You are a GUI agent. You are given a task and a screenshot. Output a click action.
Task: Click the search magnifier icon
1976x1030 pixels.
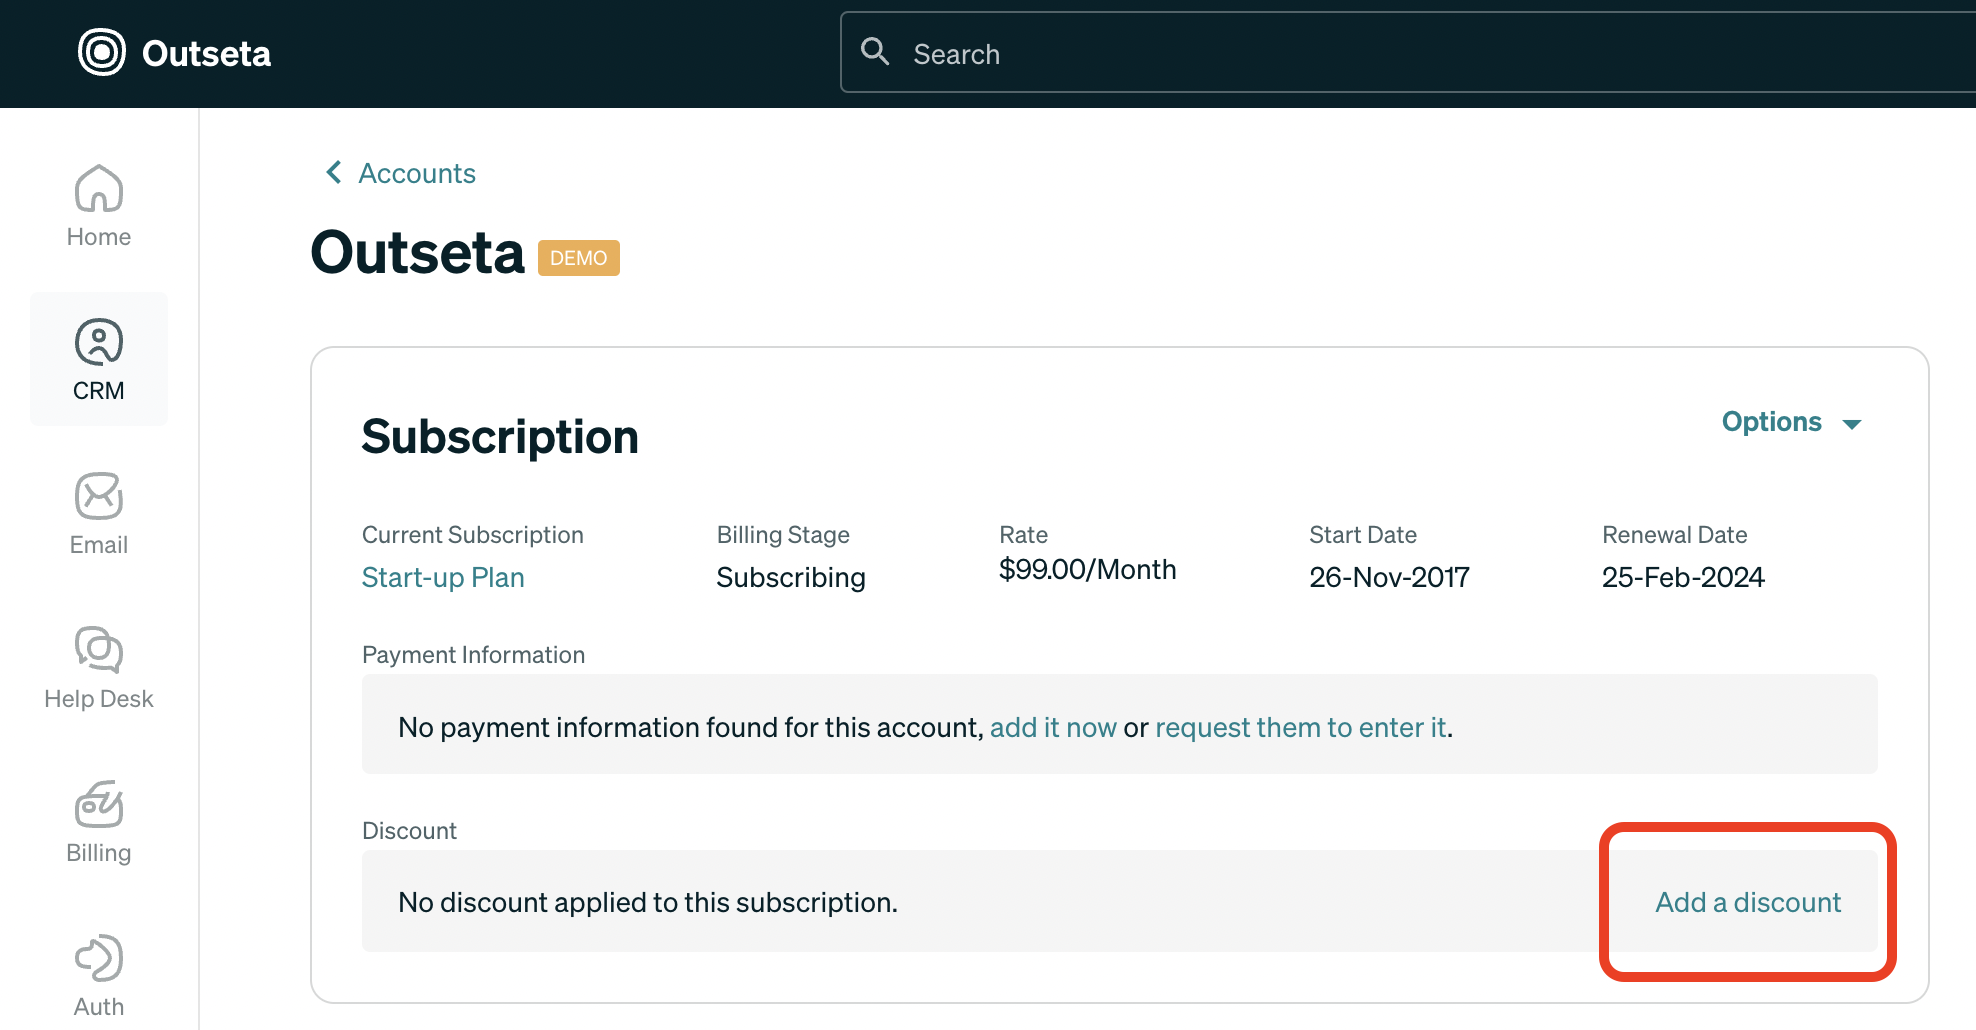click(875, 51)
